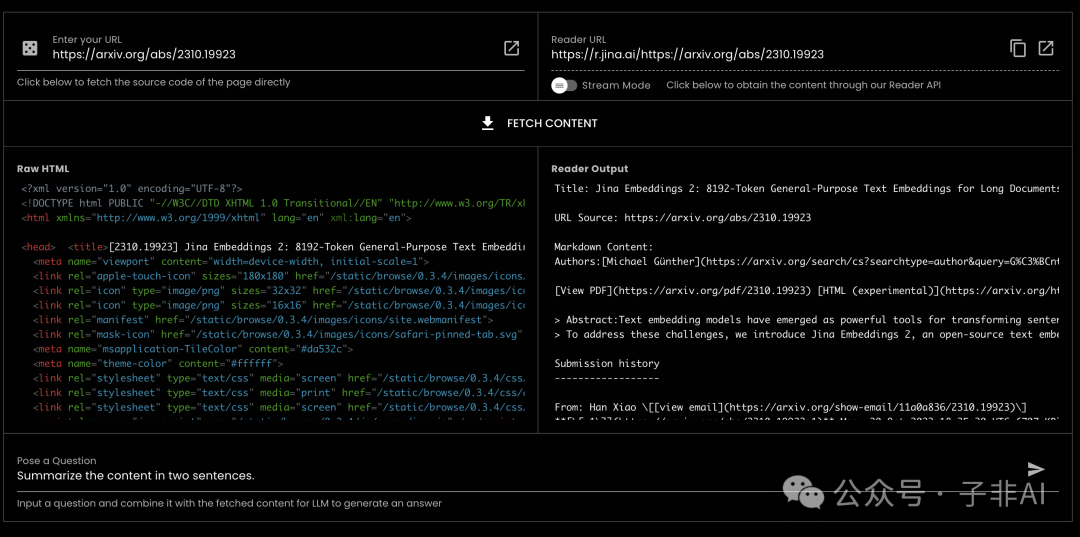Screen dimensions: 1080x537
Task: Click the Stream Mode label
Action: coord(616,86)
